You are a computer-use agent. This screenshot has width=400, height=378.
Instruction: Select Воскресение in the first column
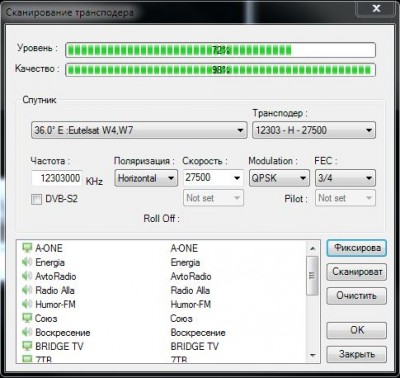click(x=63, y=332)
